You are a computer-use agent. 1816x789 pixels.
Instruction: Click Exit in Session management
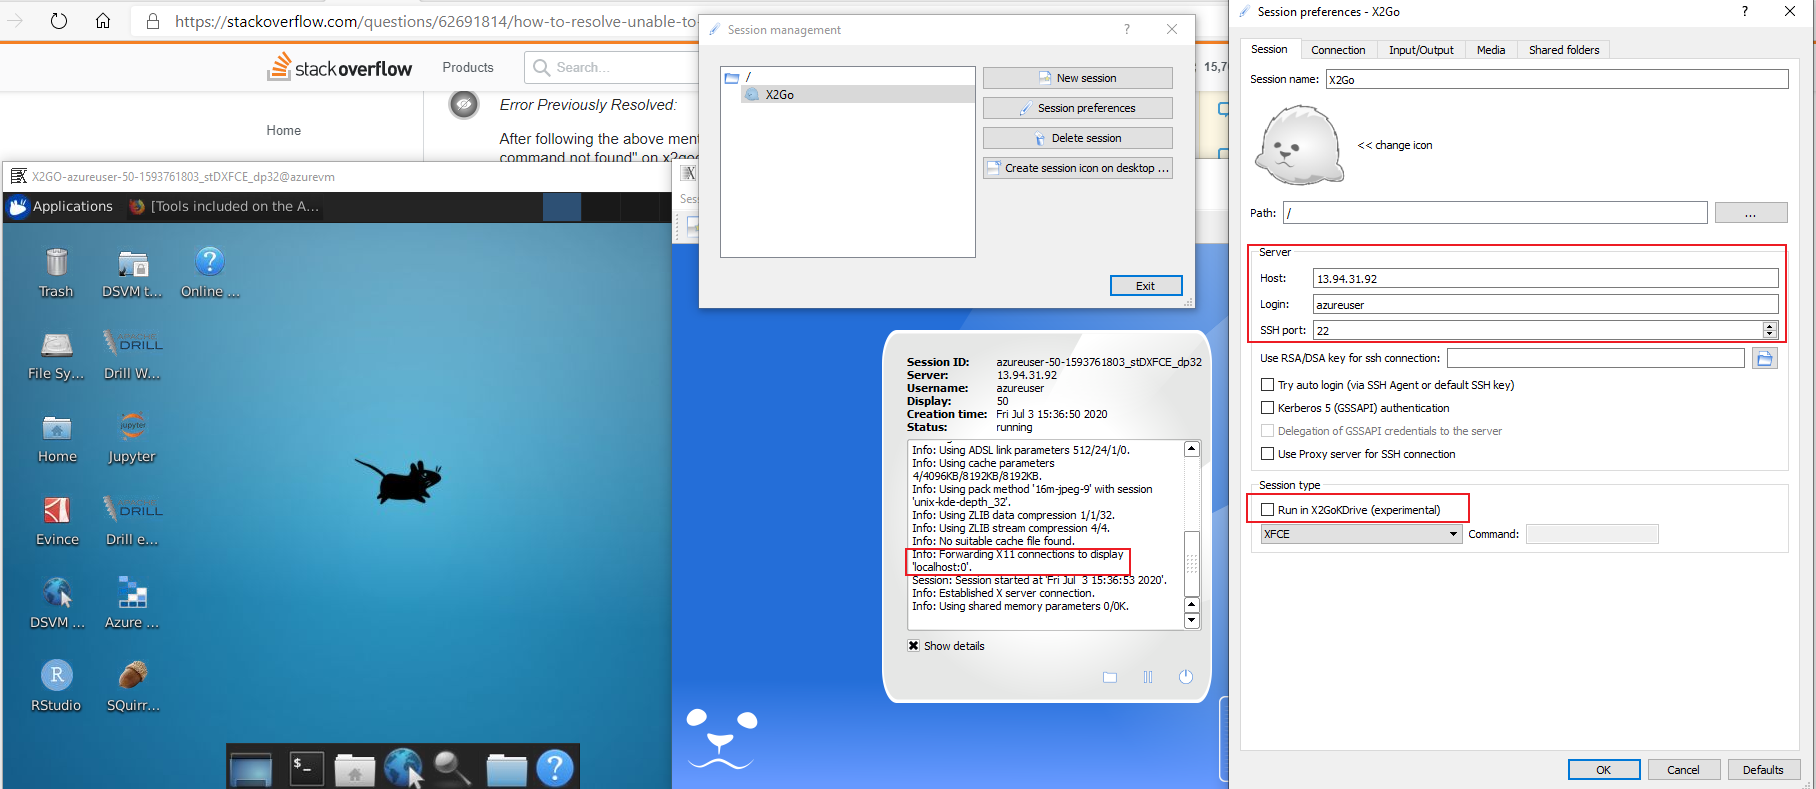[x=1146, y=286]
